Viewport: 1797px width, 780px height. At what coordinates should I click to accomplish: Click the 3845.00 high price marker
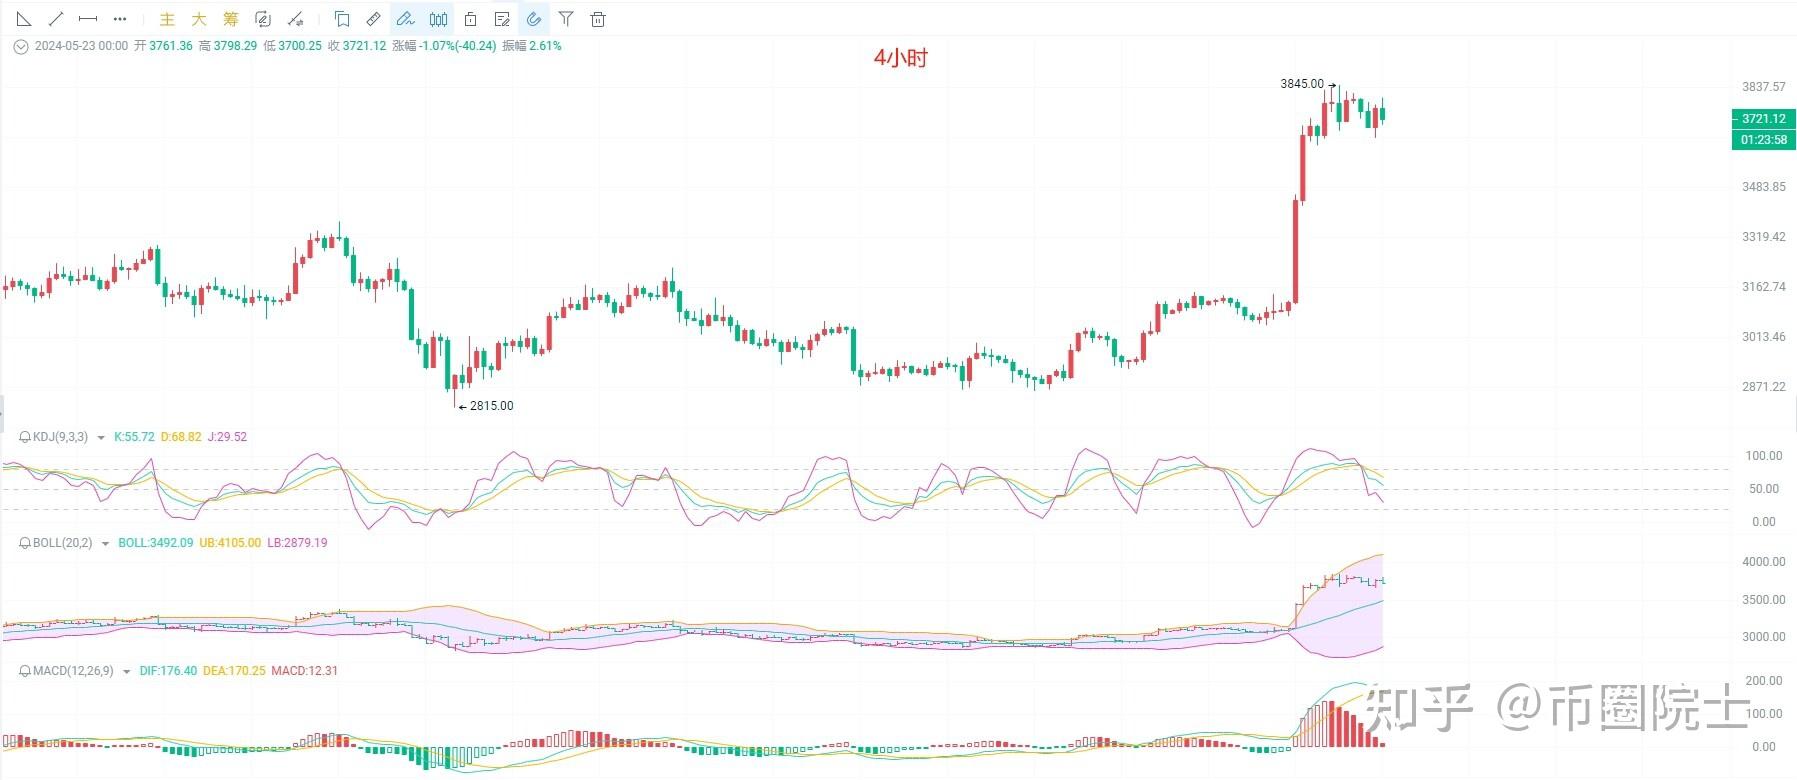(x=1301, y=84)
